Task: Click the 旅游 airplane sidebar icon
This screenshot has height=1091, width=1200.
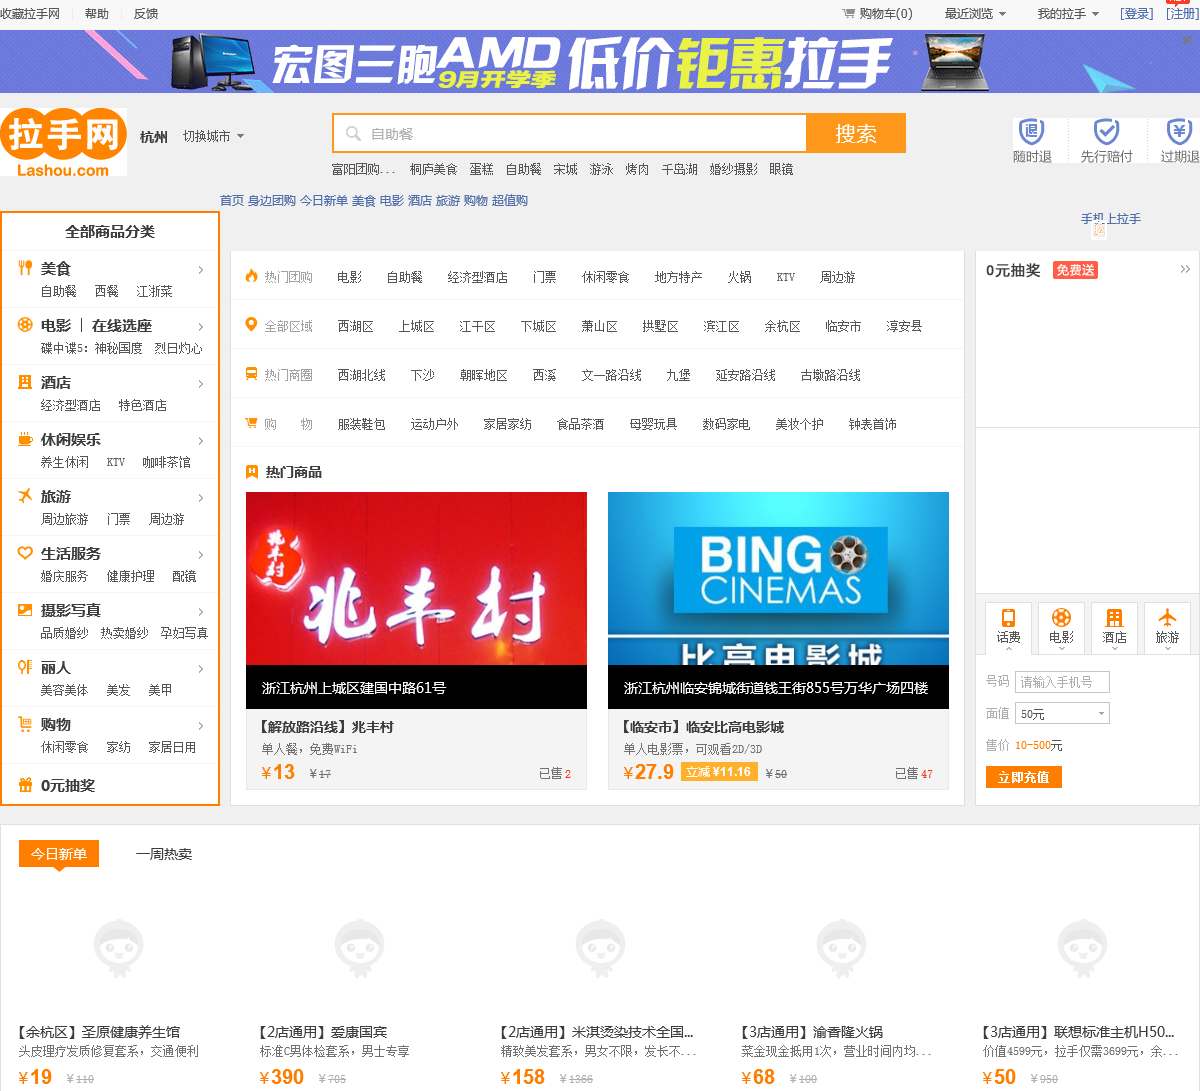Action: pos(26,496)
